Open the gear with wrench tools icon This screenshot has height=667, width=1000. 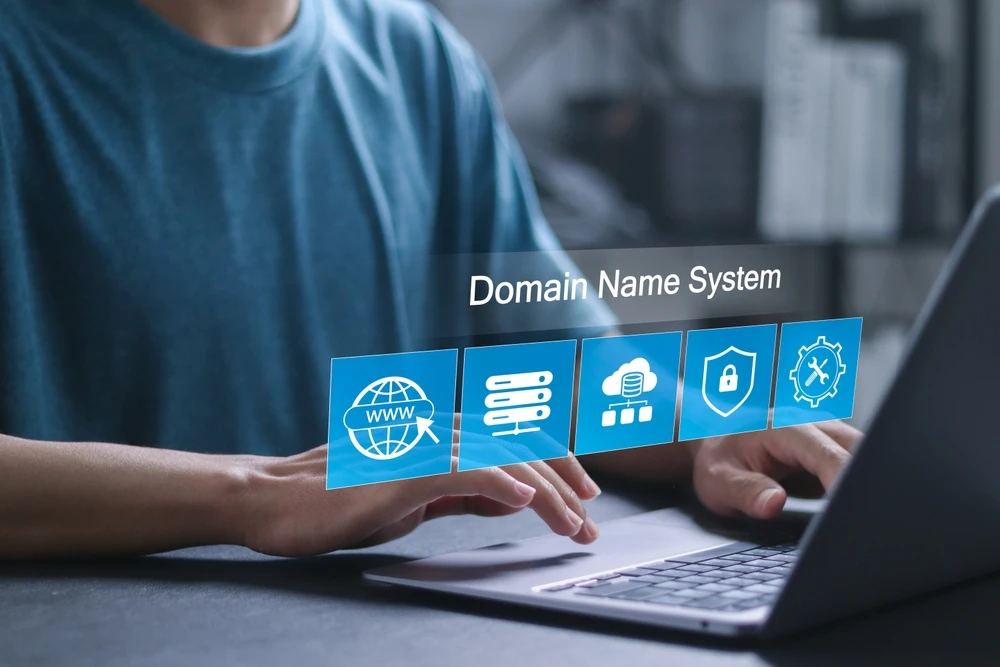pyautogui.click(x=817, y=372)
